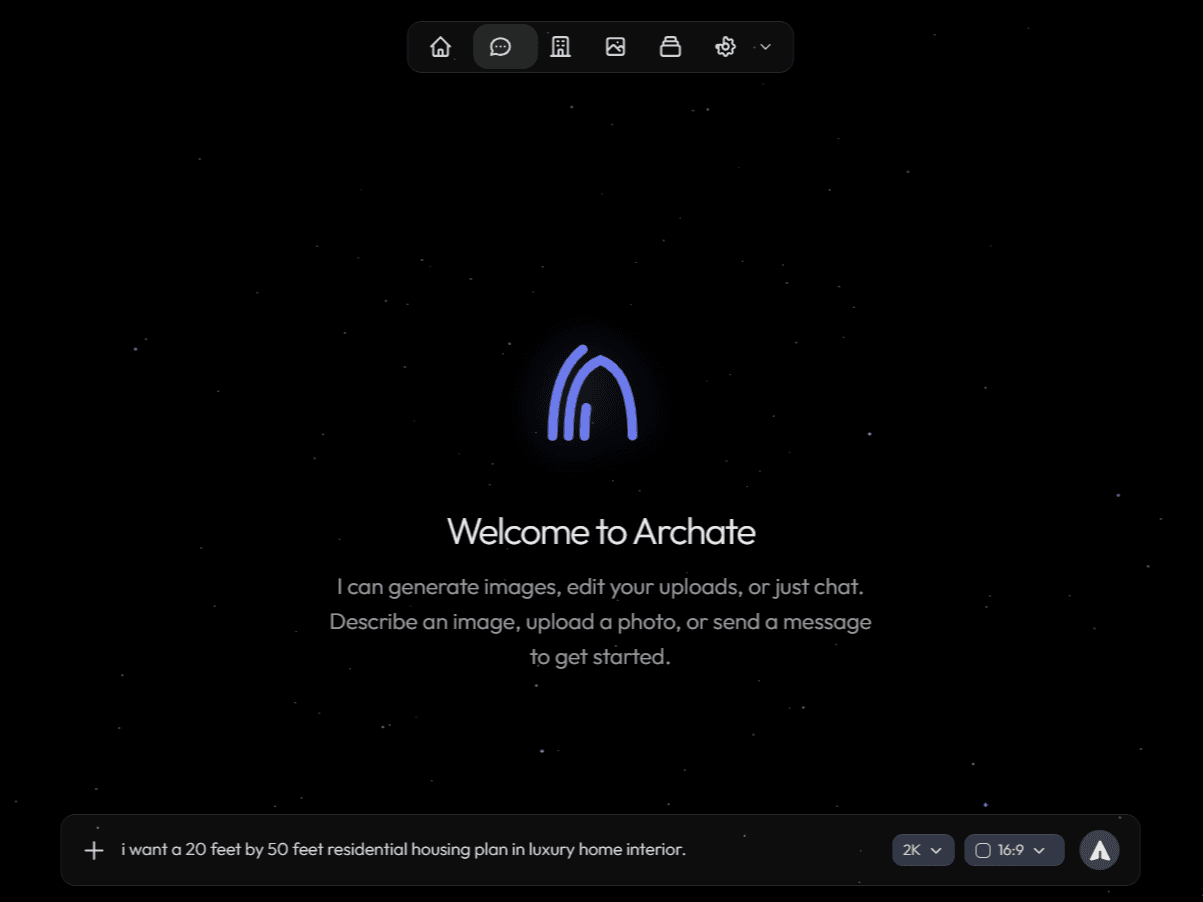Open the image gallery icon
Screen dimensions: 1203x902
(x=615, y=47)
